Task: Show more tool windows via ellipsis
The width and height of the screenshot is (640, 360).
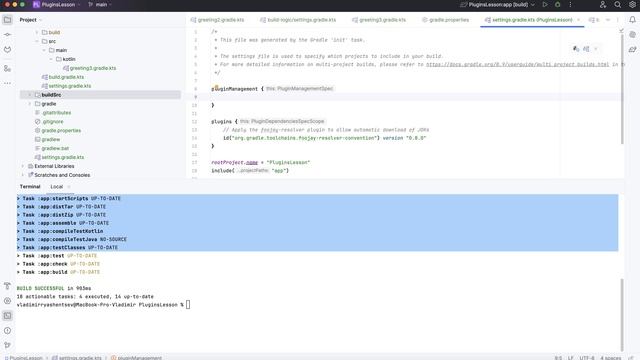Action: click(7, 83)
